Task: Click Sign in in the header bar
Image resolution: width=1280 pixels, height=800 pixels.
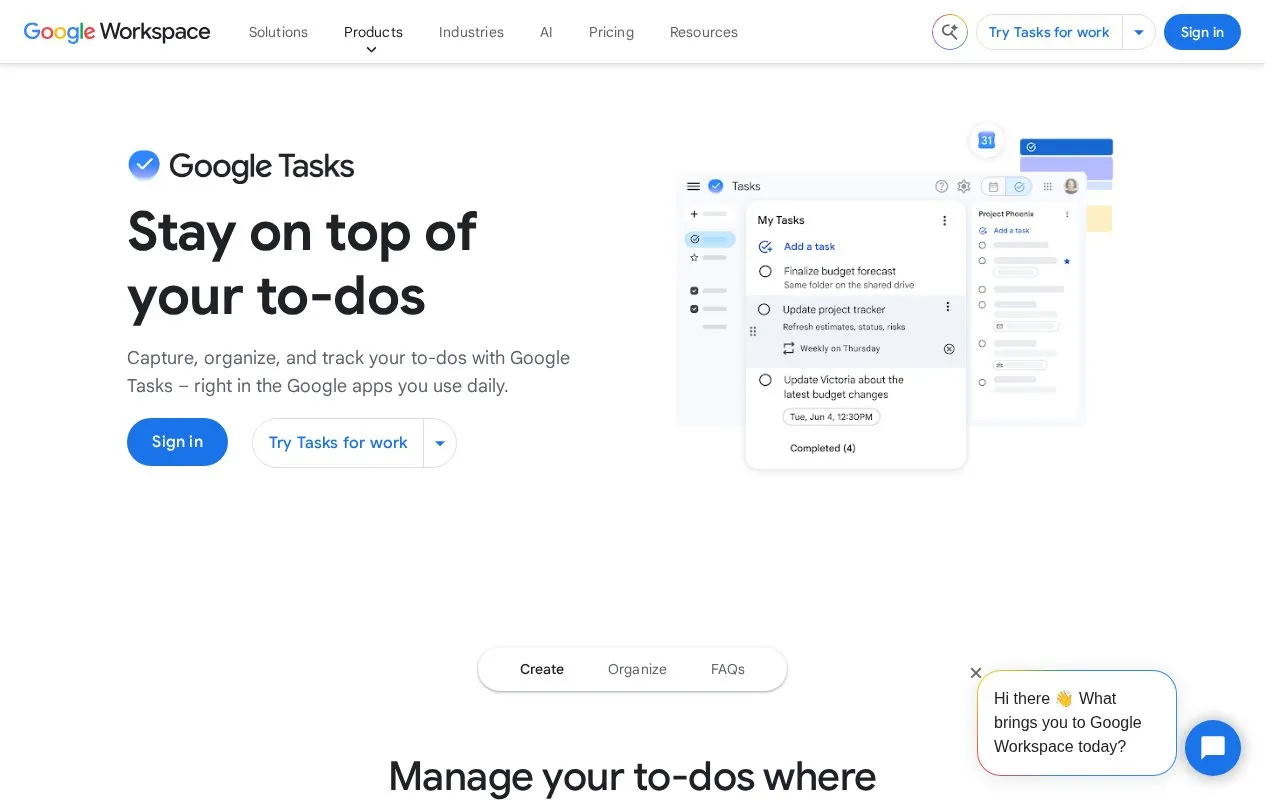Action: (x=1202, y=32)
